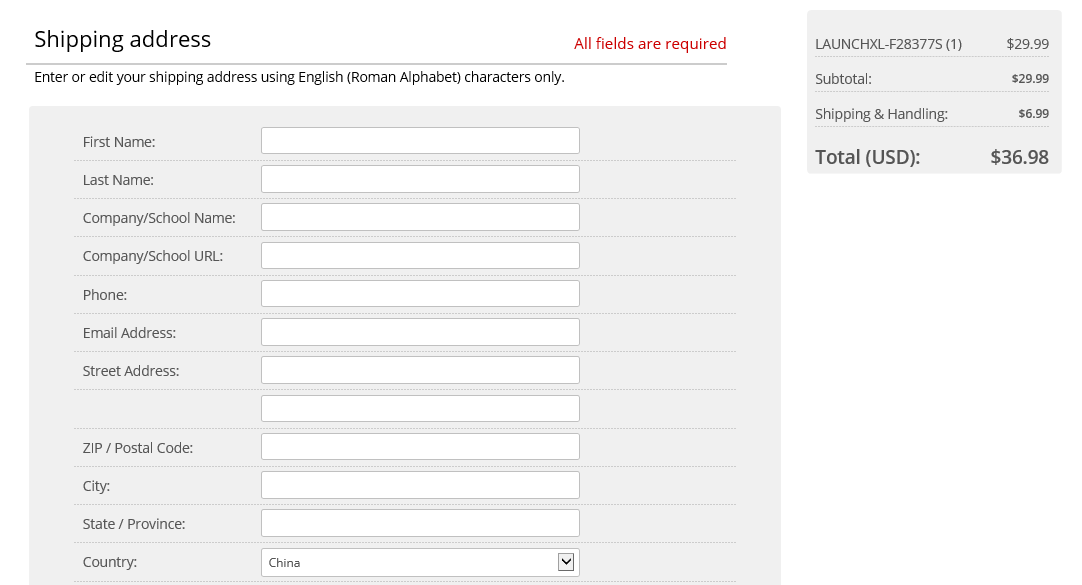This screenshot has width=1082, height=585.
Task: Select the State / Province text box
Action: click(x=420, y=523)
